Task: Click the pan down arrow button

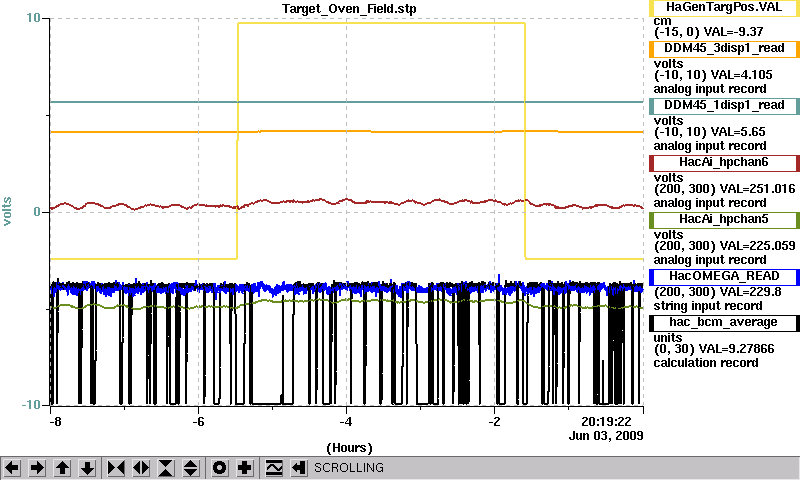Action: pos(88,468)
